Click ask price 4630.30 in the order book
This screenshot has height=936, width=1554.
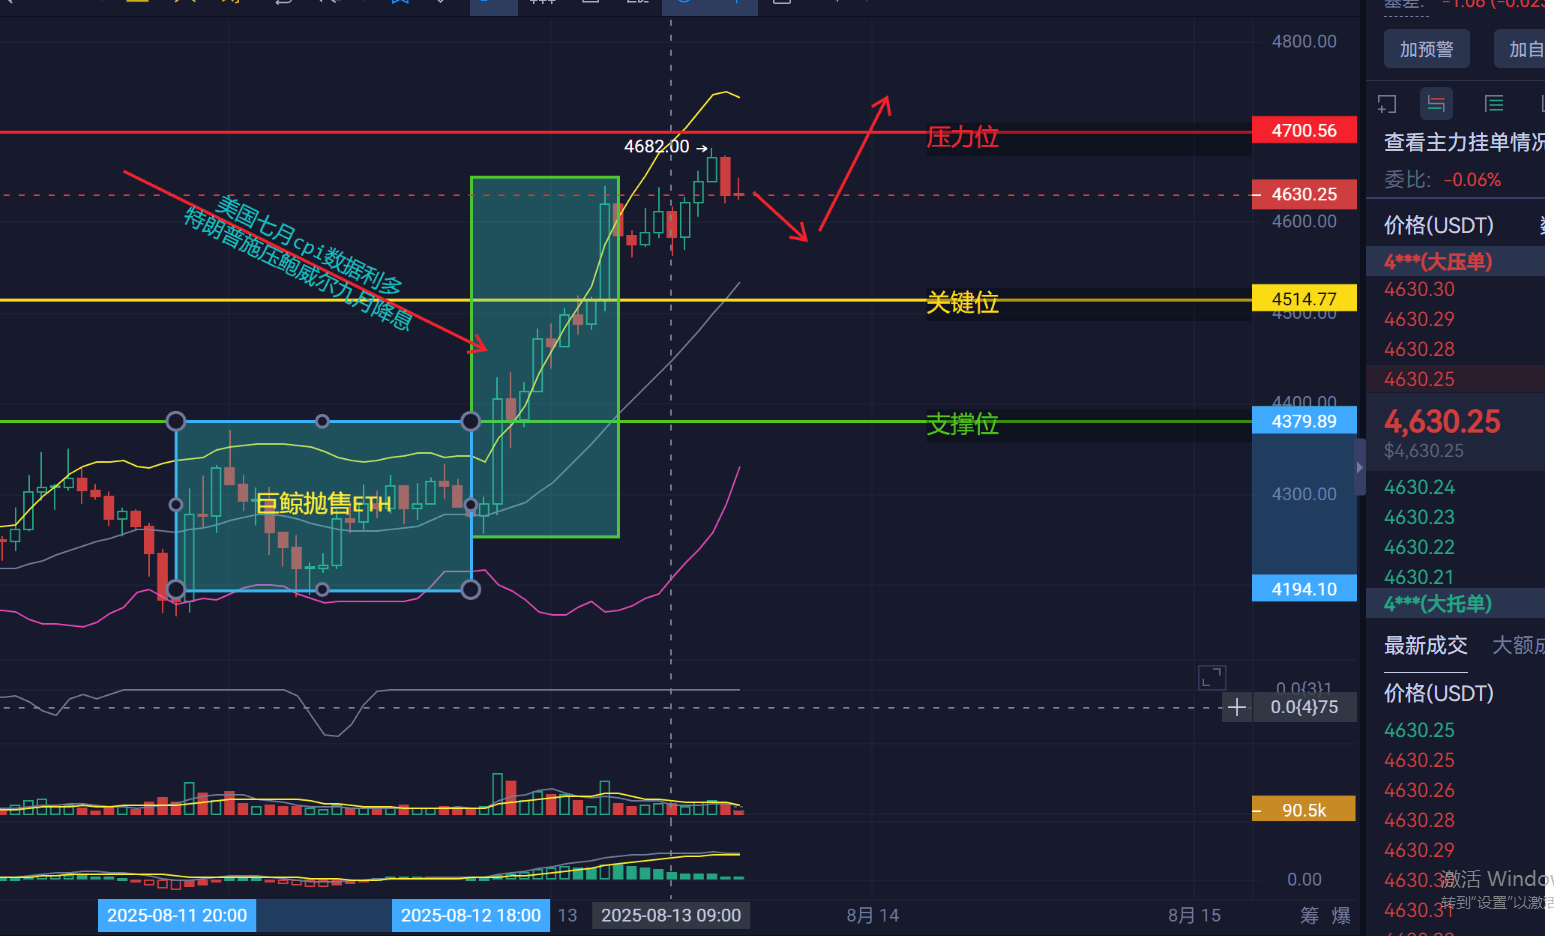pyautogui.click(x=1419, y=289)
